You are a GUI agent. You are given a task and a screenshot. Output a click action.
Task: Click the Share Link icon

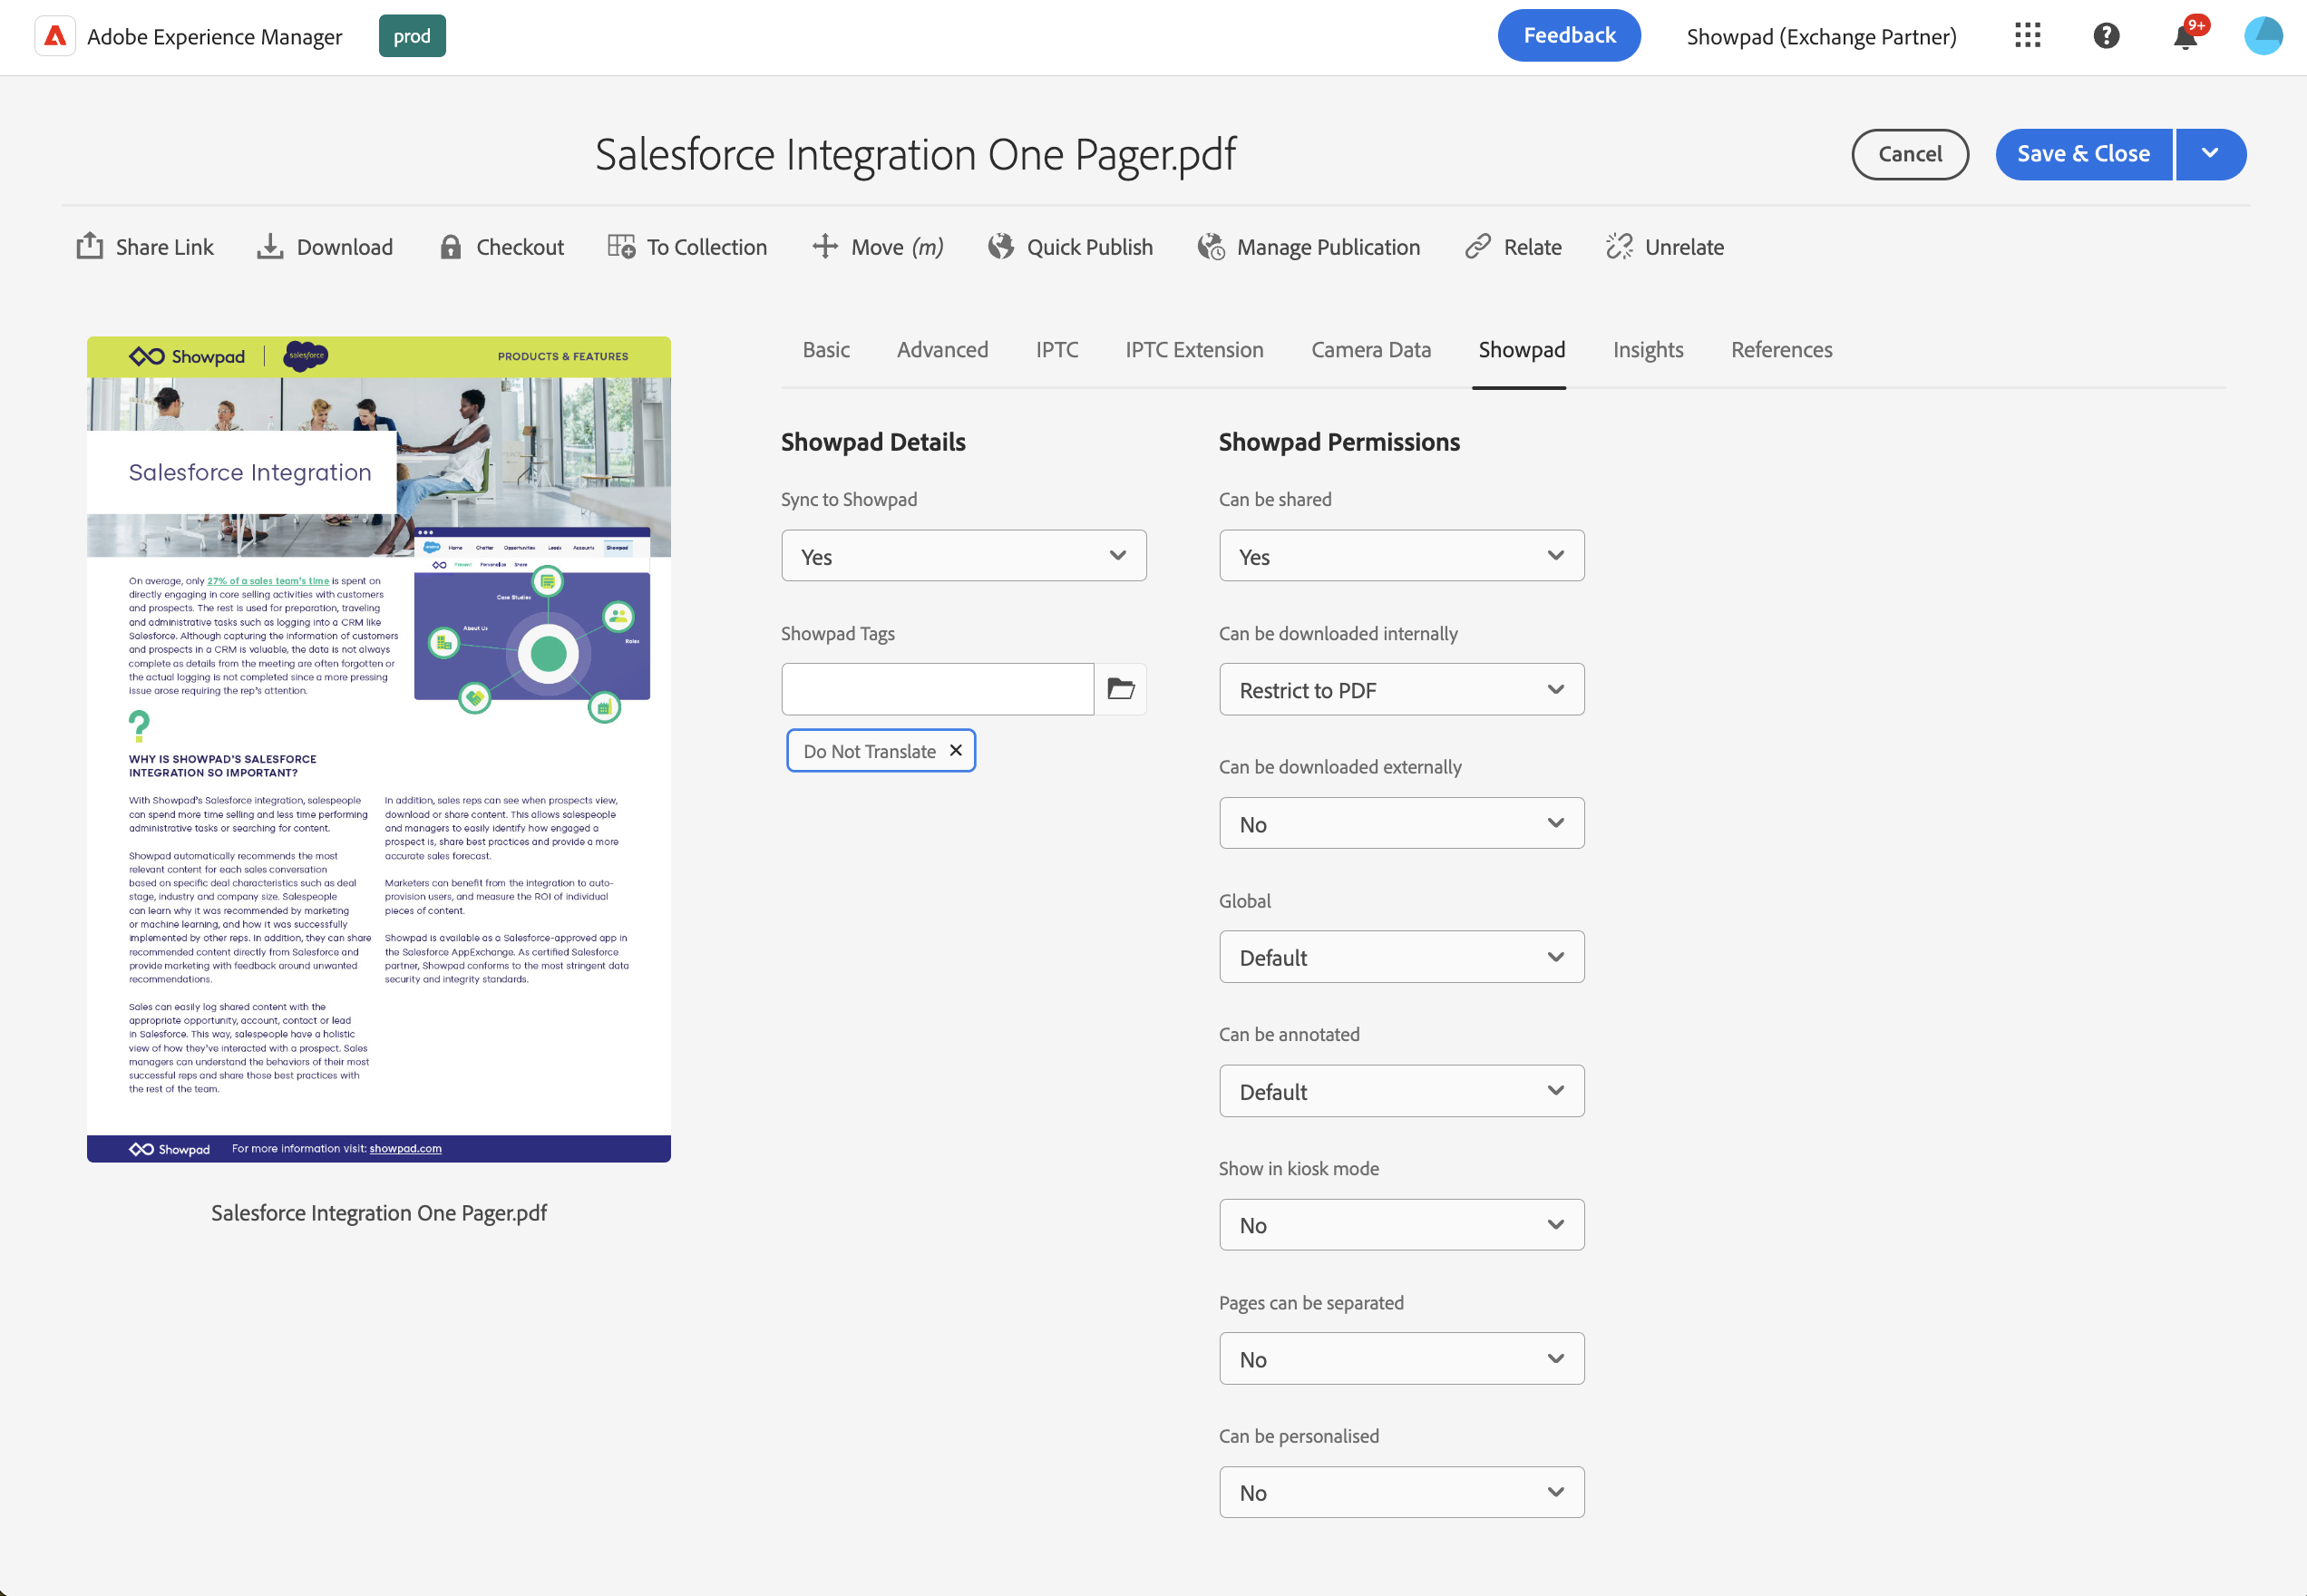pos(90,246)
